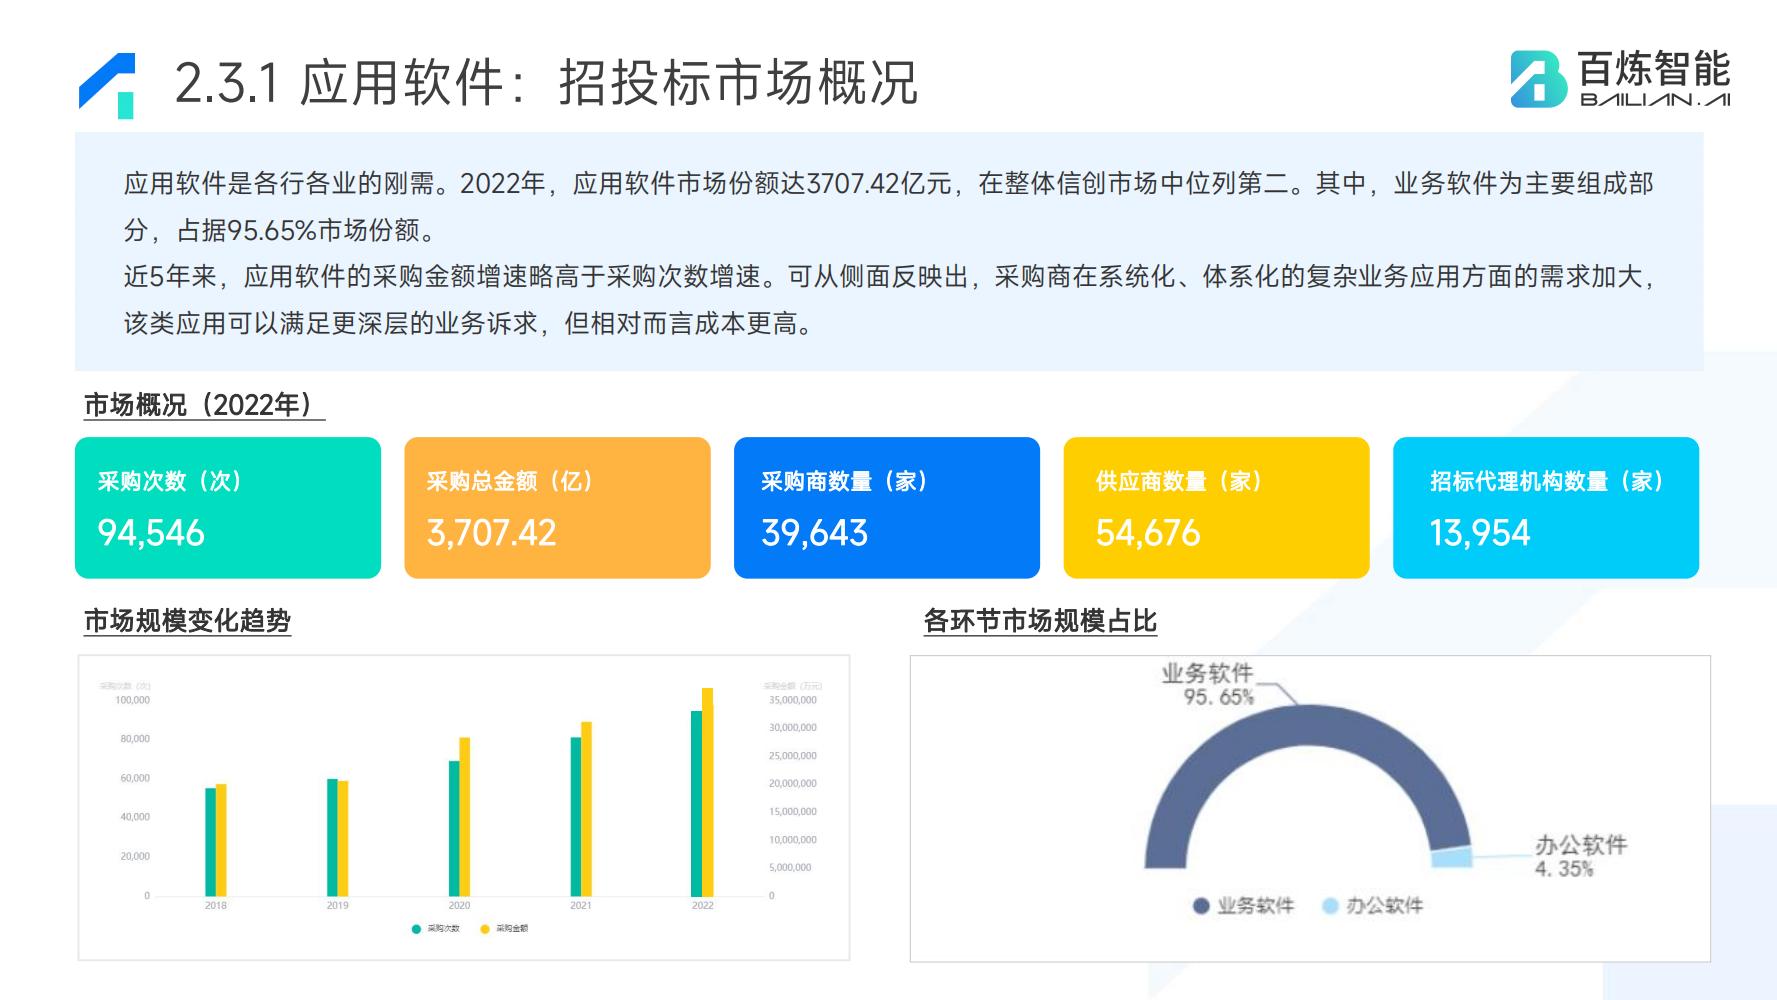
Task: Click the heading 市场规模变化趋势
Action: click(x=187, y=621)
